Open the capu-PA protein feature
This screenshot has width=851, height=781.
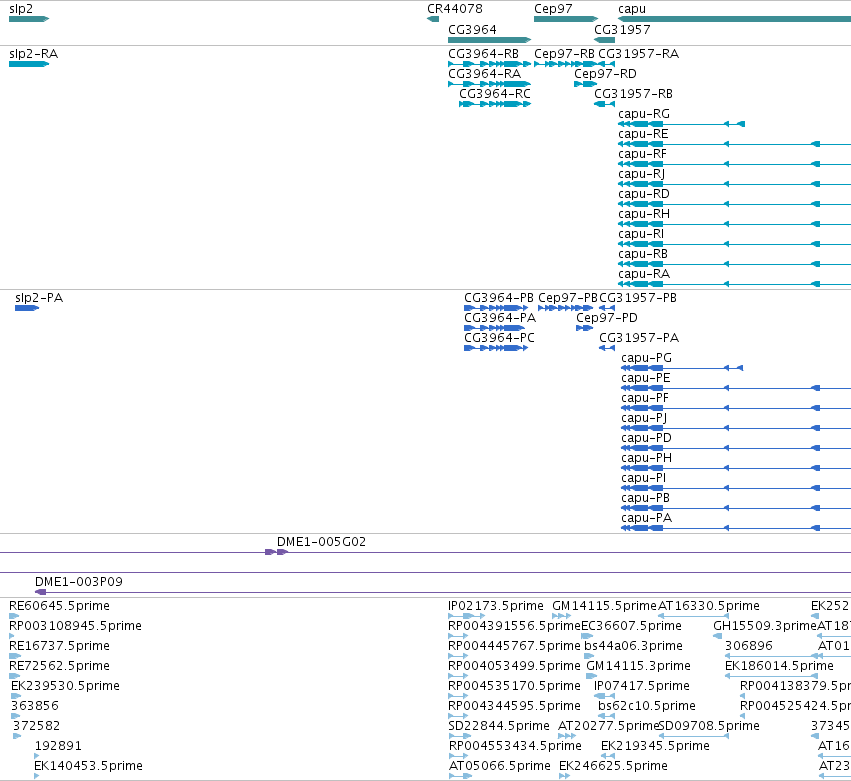click(736, 528)
